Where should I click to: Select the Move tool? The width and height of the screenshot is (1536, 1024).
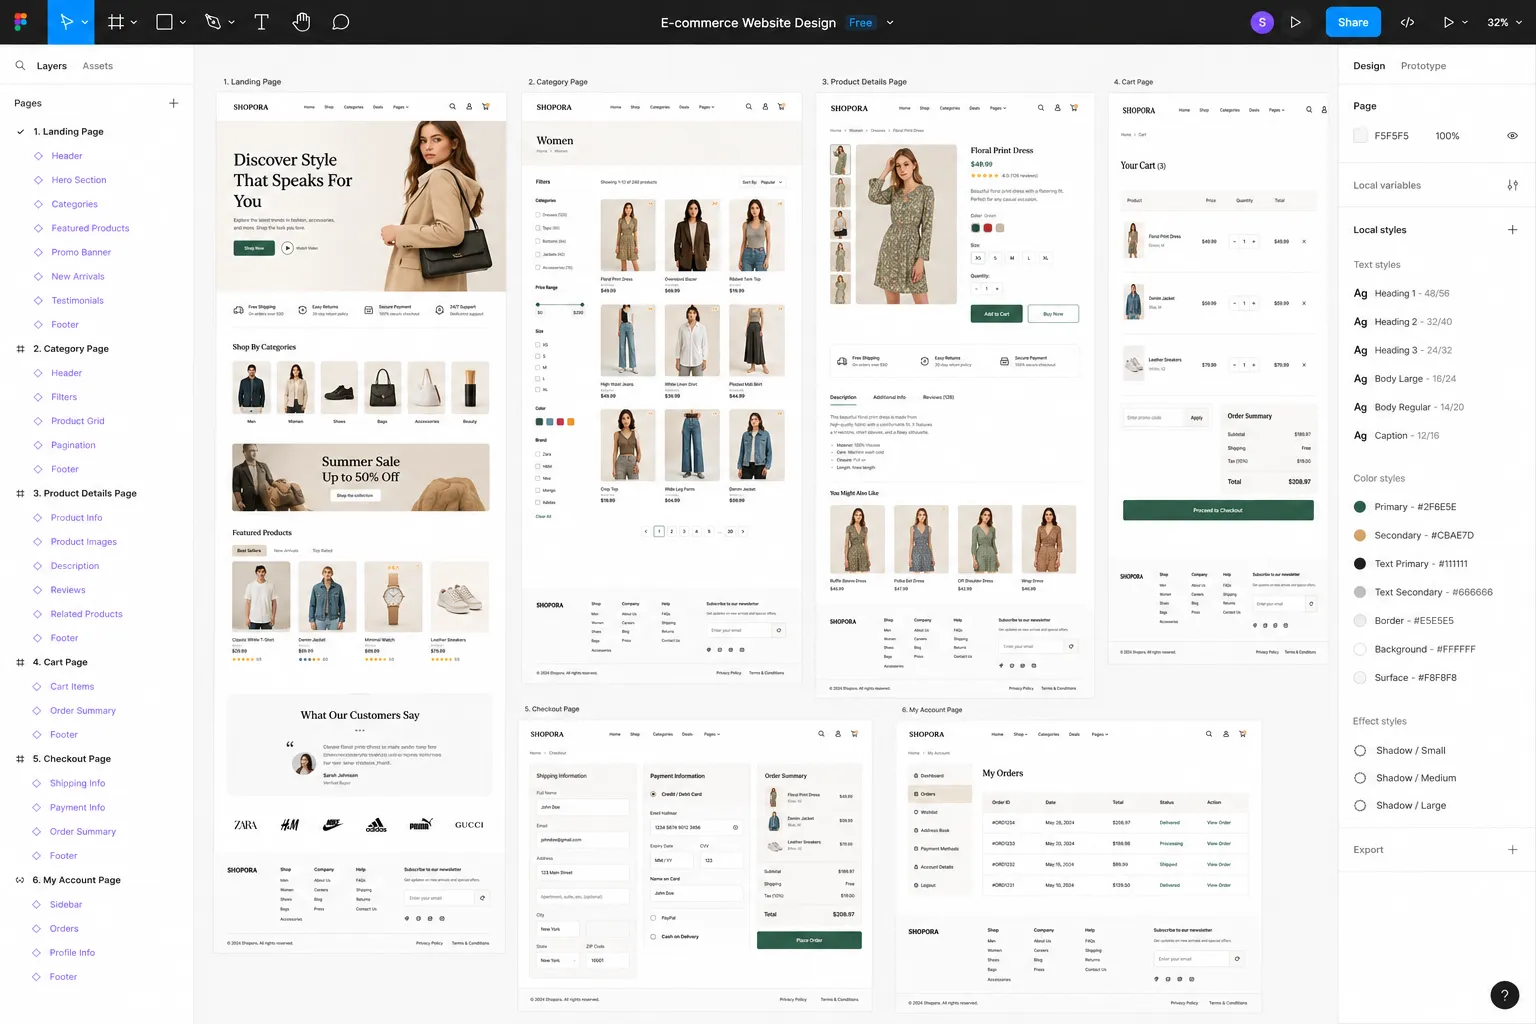66,22
